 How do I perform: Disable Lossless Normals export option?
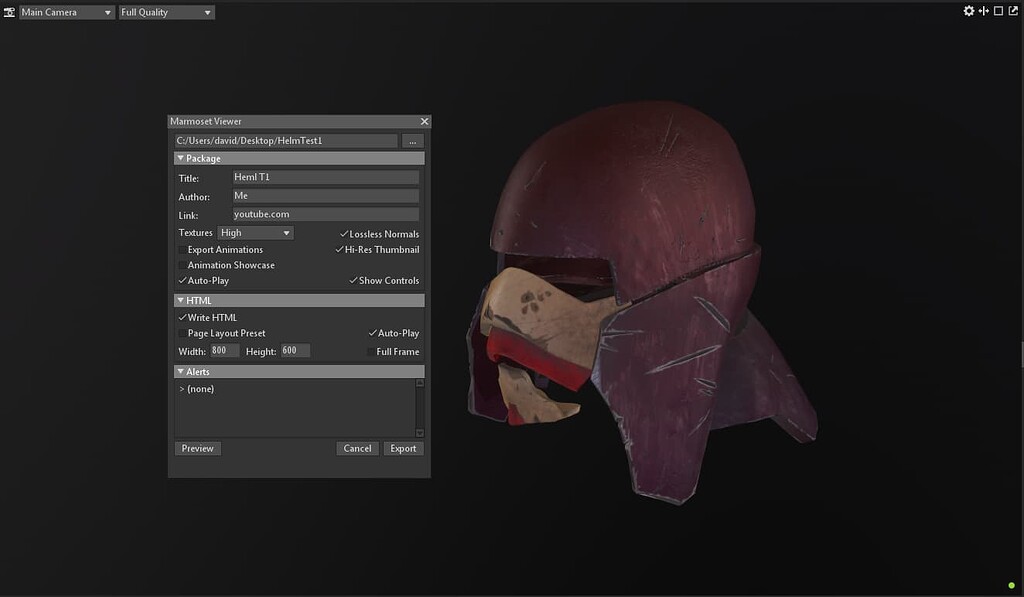click(x=343, y=233)
